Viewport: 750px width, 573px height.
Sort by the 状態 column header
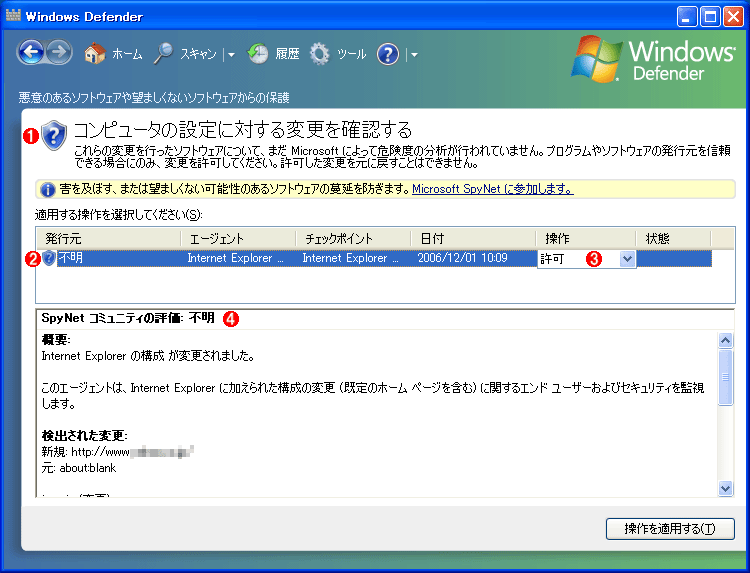673,238
